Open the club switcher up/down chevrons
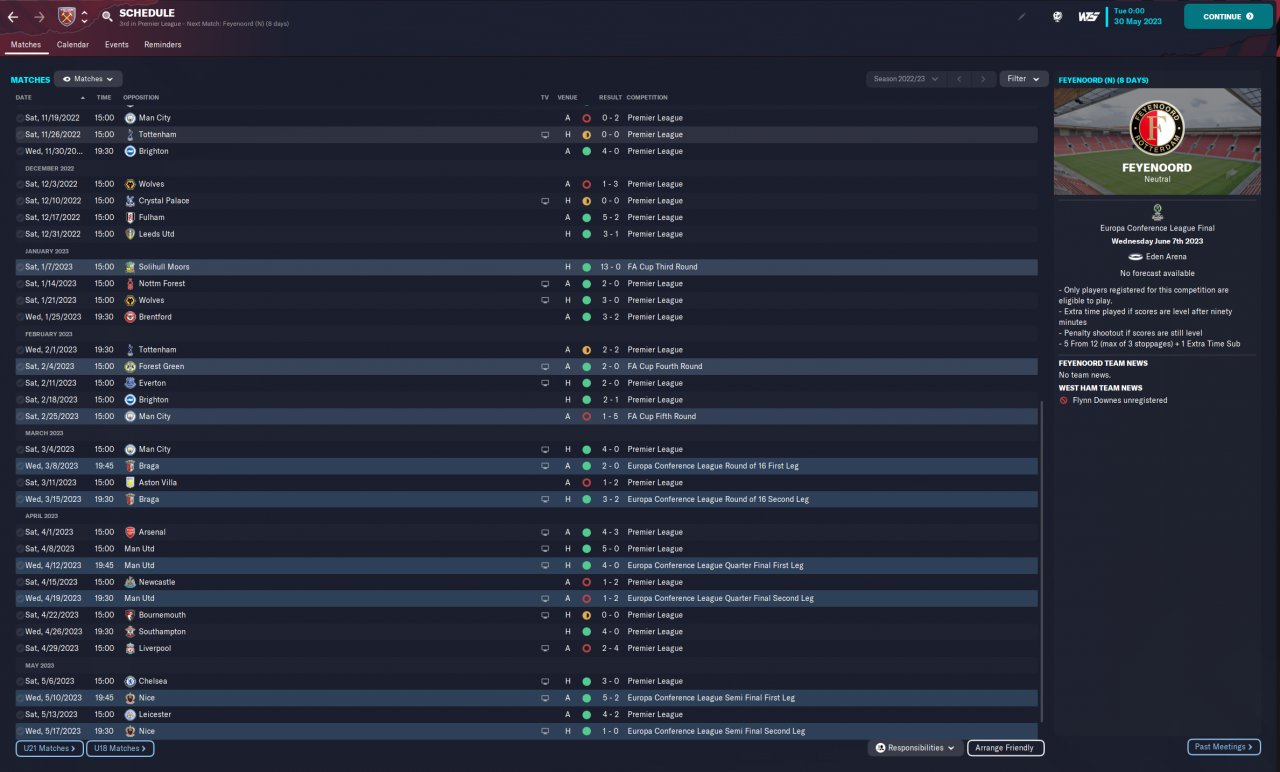Viewport: 1280px width, 772px height. (84, 17)
